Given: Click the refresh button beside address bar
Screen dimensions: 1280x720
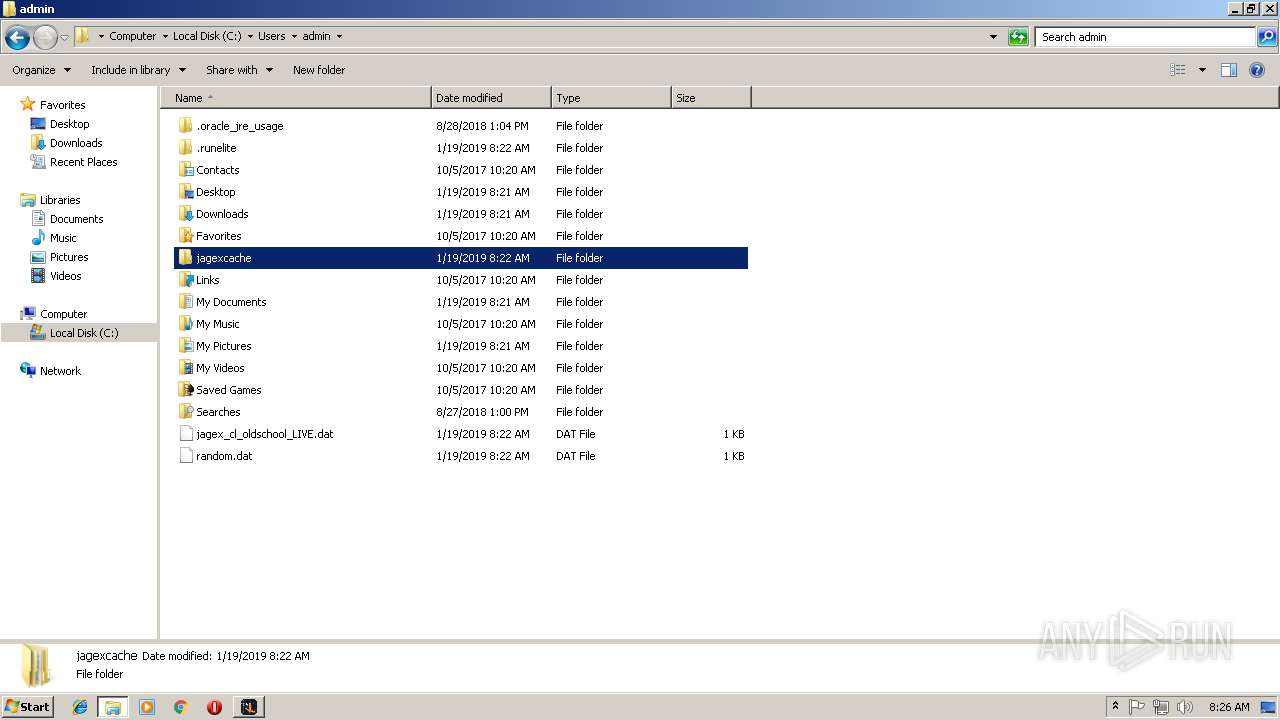Looking at the screenshot, I should click(1018, 37).
